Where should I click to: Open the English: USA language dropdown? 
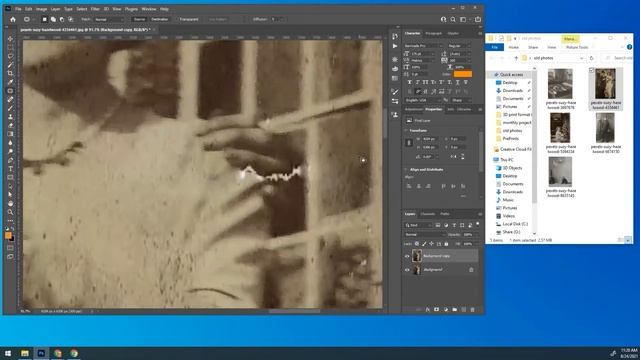423,100
